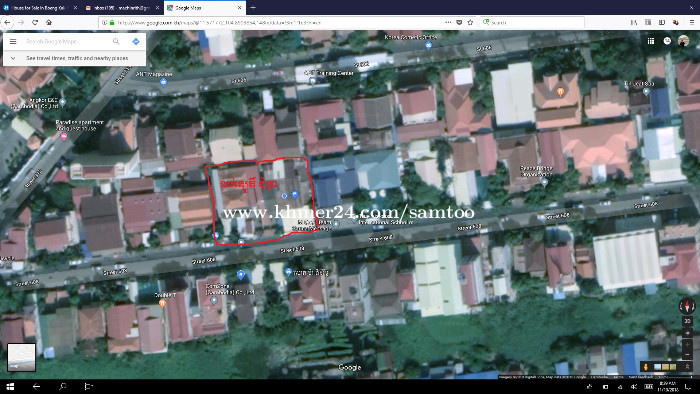700x394 pixels.
Task: Go back with the browser back button
Action: point(8,22)
